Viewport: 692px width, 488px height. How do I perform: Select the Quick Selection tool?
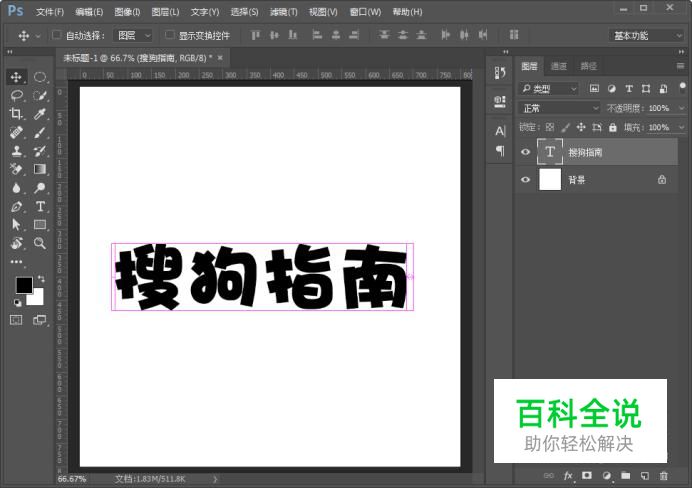[40, 95]
